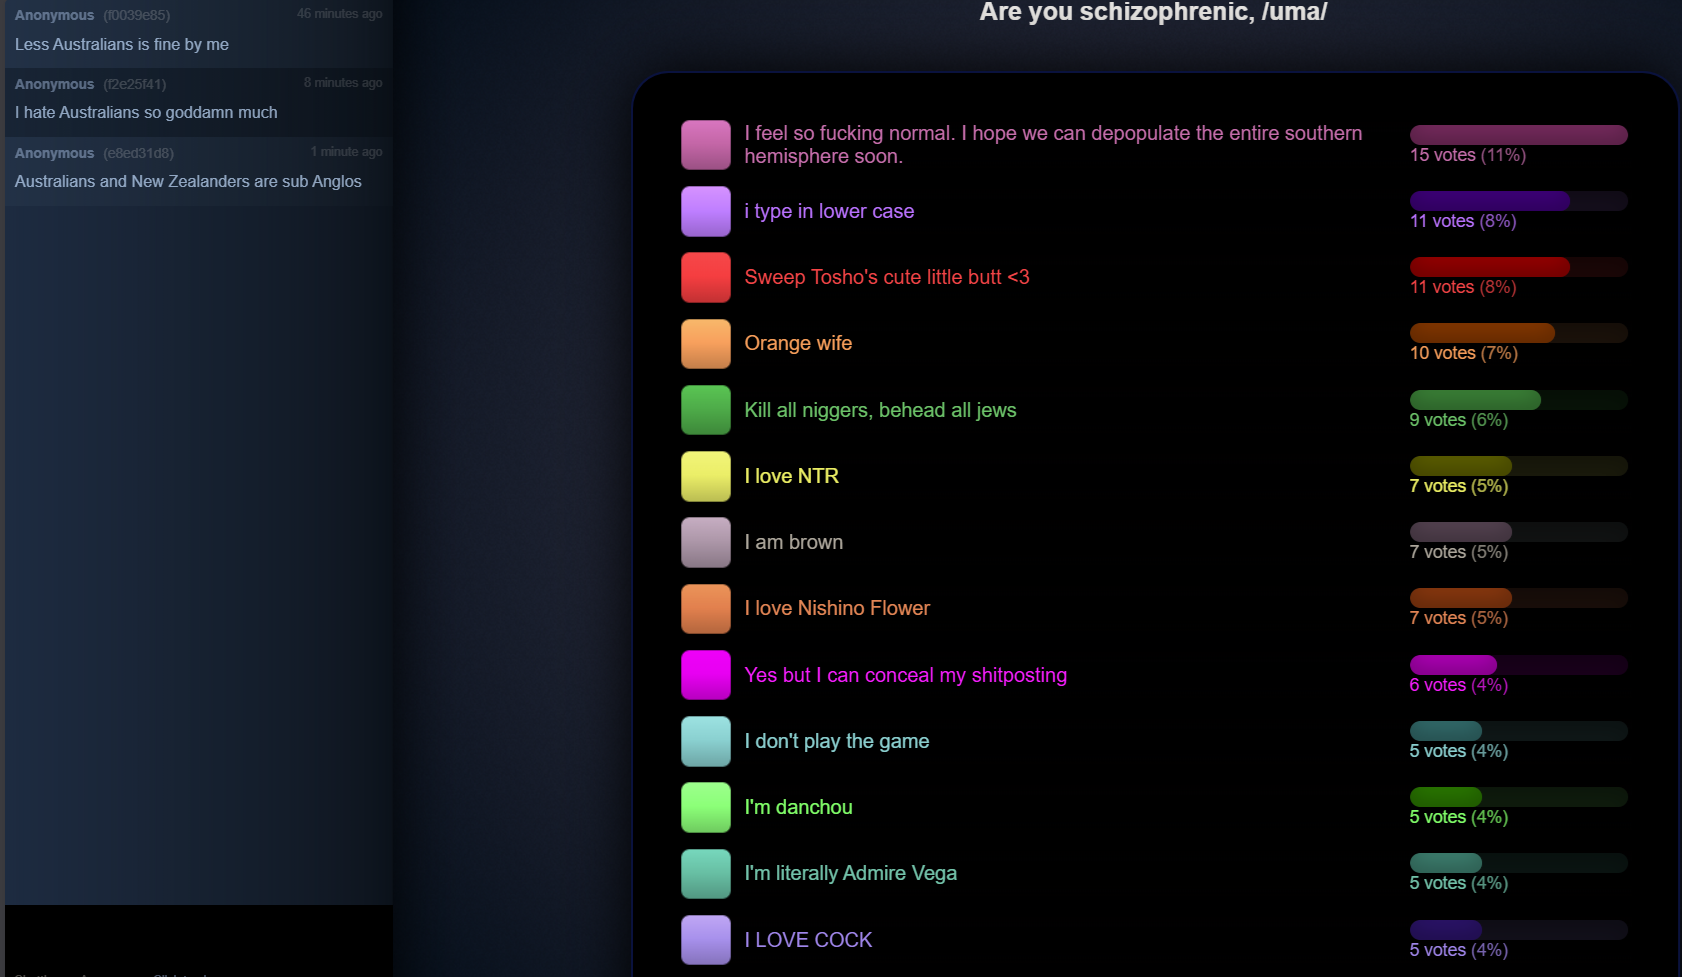Click the yellow result bar for "I love NTR"

[1518, 466]
